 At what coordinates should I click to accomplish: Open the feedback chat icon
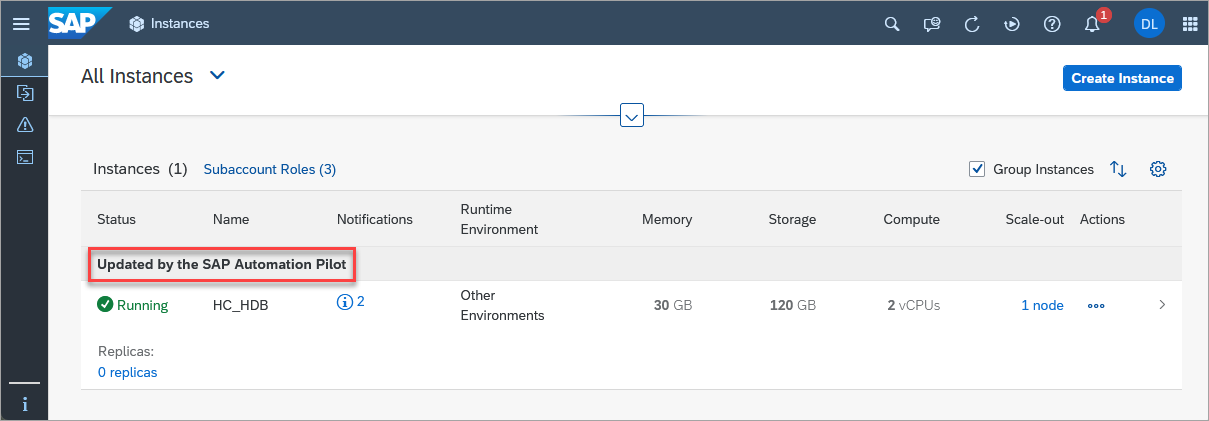932,24
